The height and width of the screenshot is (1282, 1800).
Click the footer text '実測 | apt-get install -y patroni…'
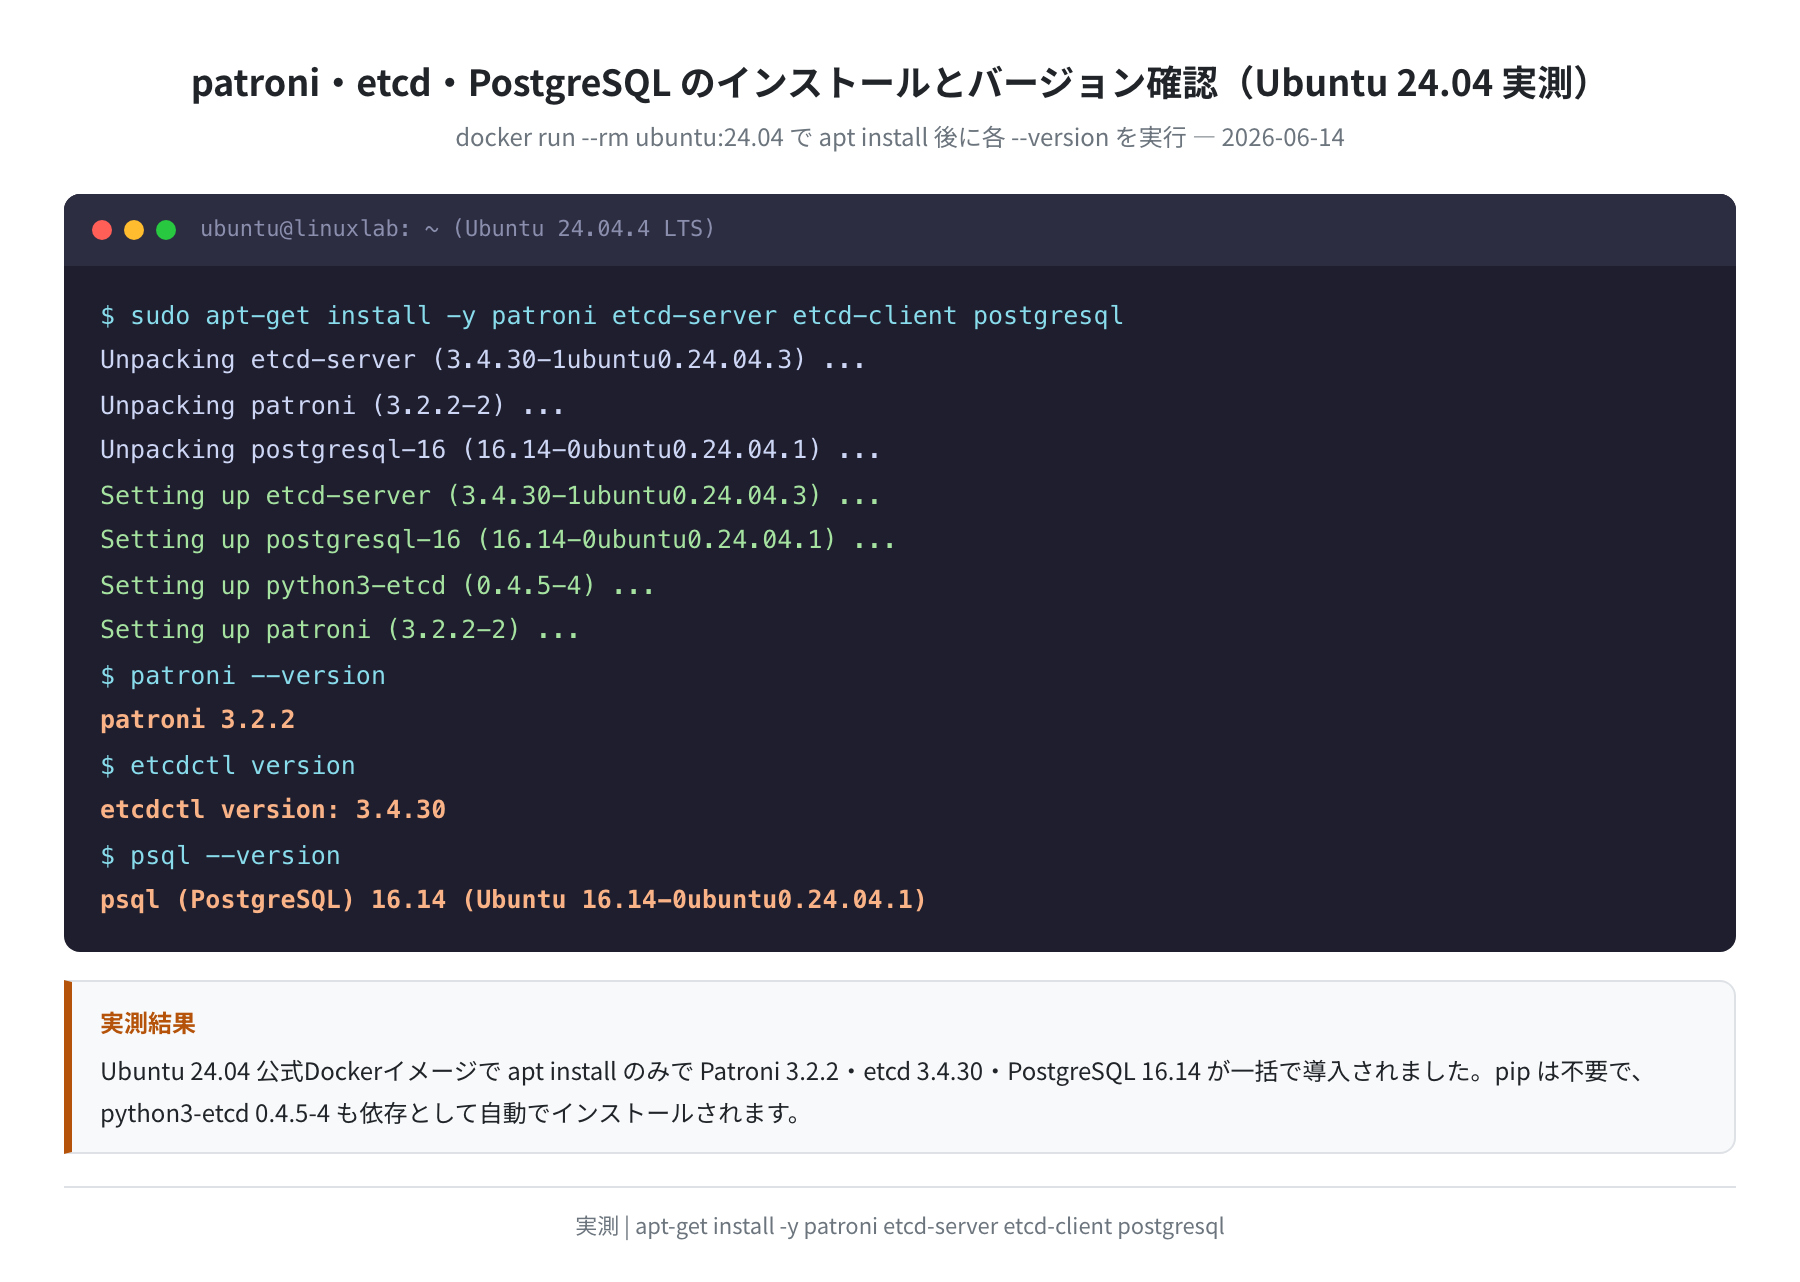tap(900, 1226)
